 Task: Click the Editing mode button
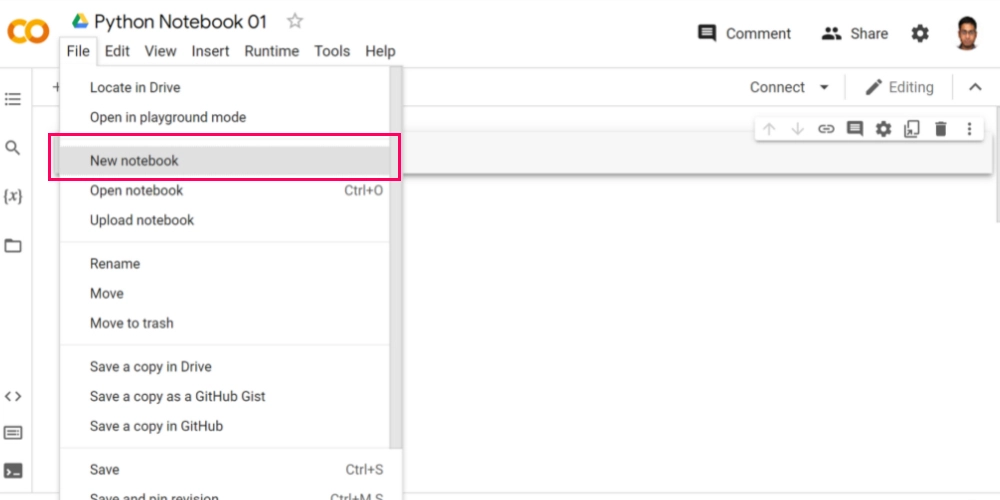pos(899,87)
